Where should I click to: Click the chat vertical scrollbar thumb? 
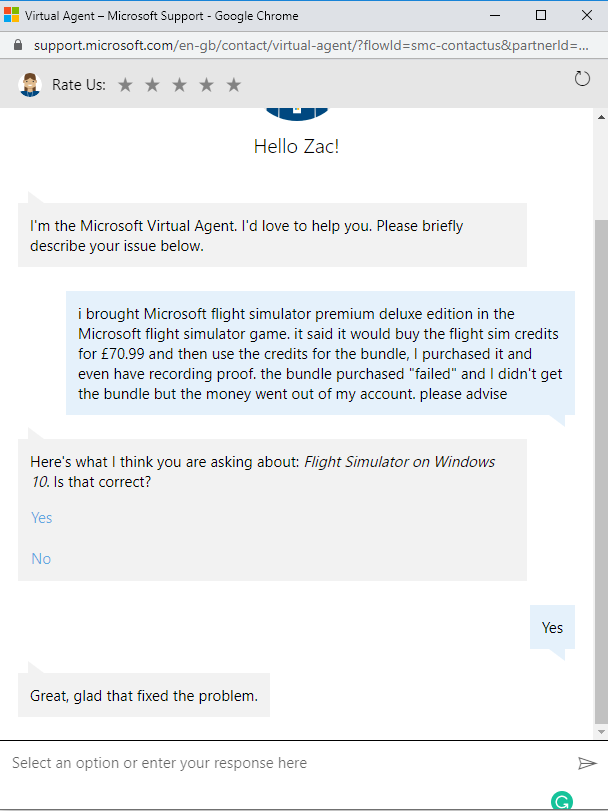click(601, 471)
